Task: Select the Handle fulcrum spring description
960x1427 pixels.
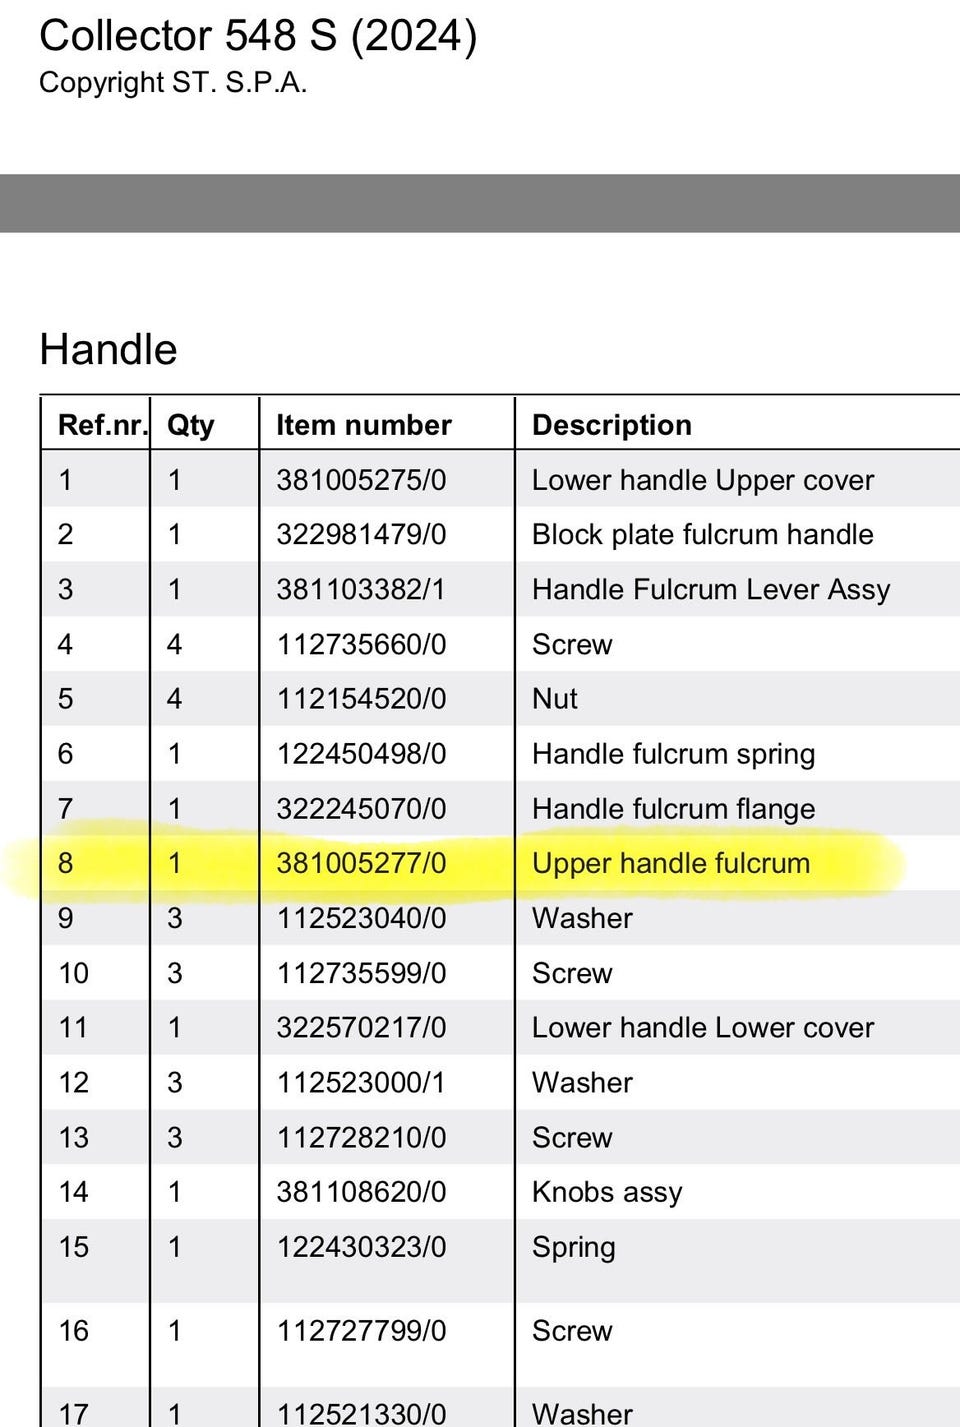Action: [673, 754]
